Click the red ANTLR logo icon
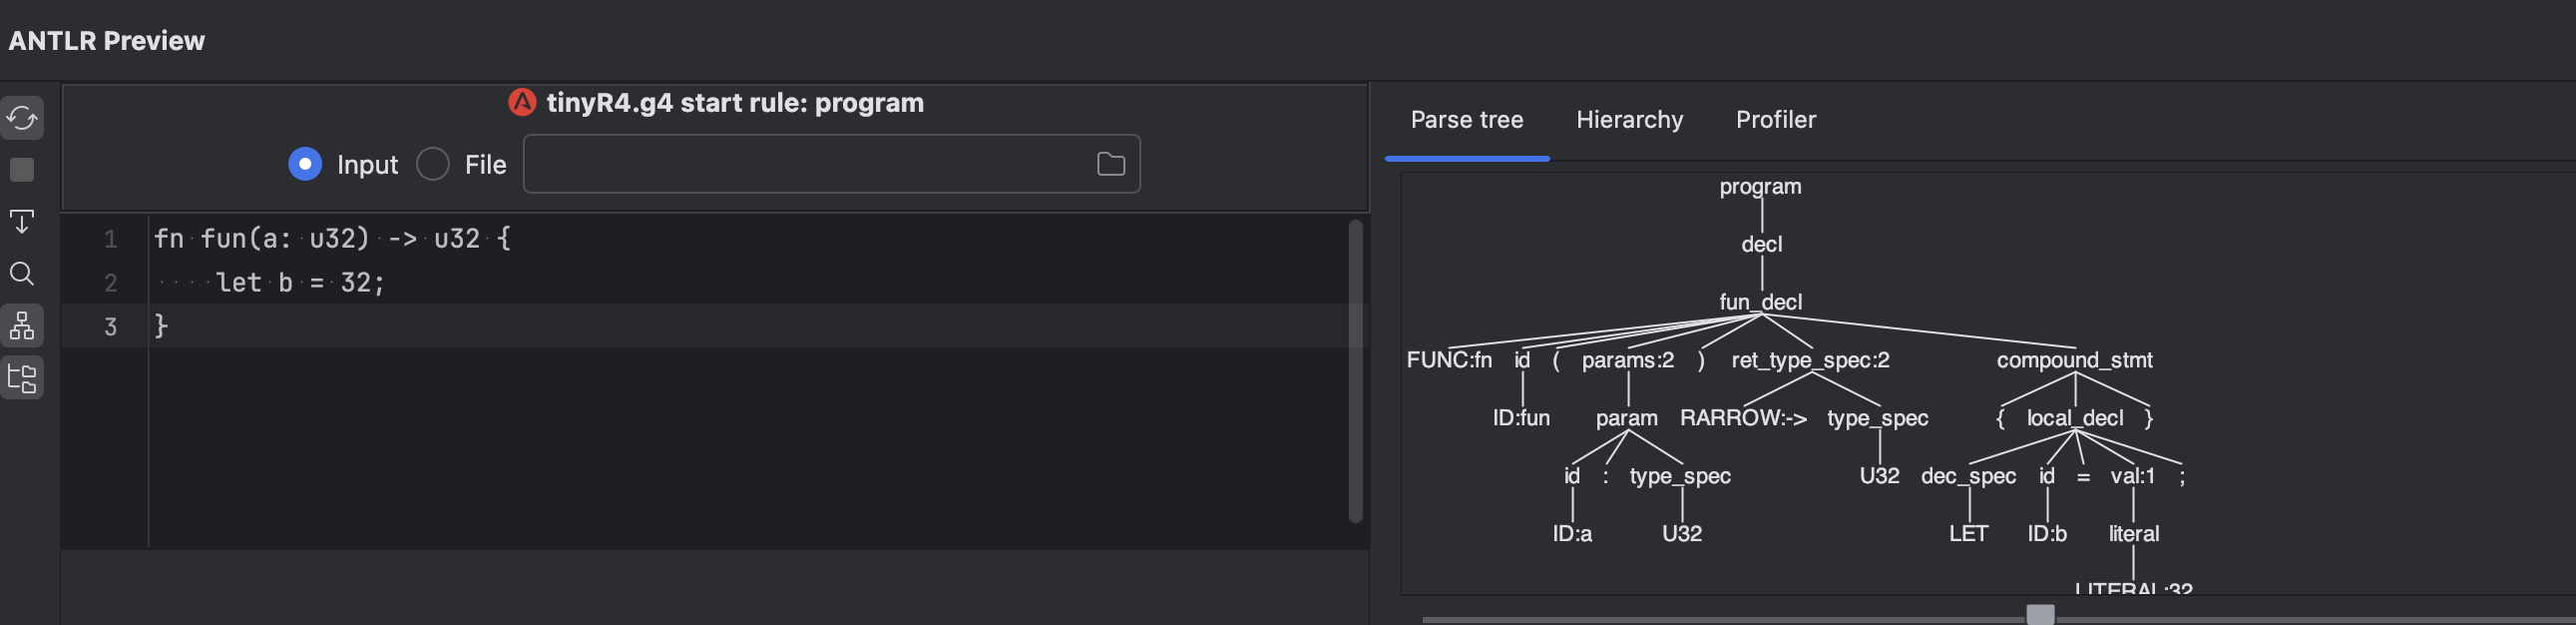 coord(522,103)
